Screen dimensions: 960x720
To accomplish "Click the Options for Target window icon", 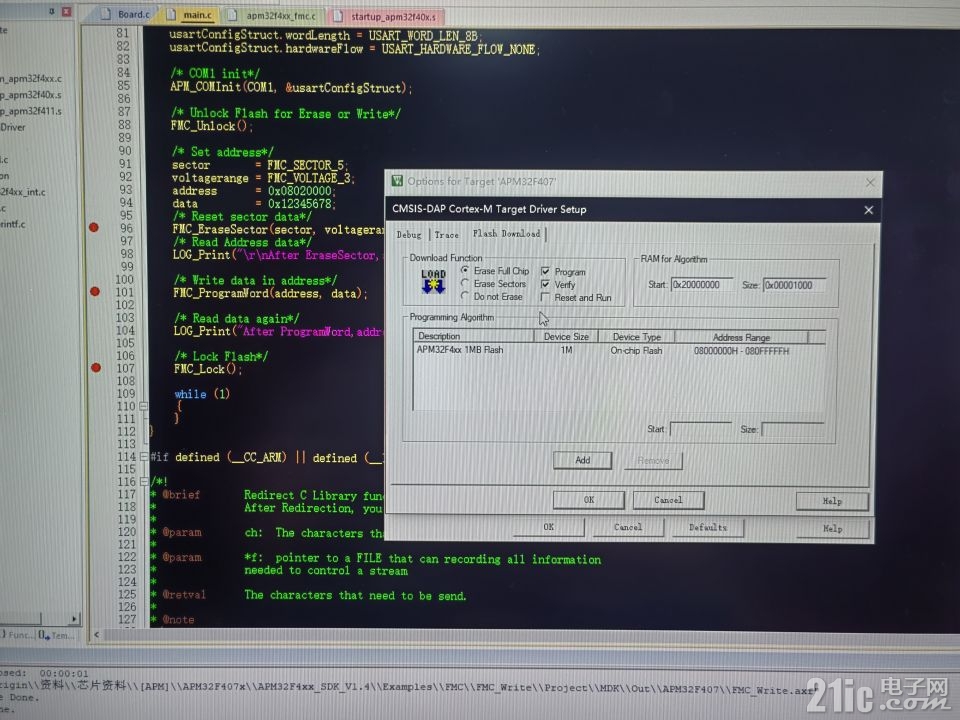I will [x=397, y=181].
